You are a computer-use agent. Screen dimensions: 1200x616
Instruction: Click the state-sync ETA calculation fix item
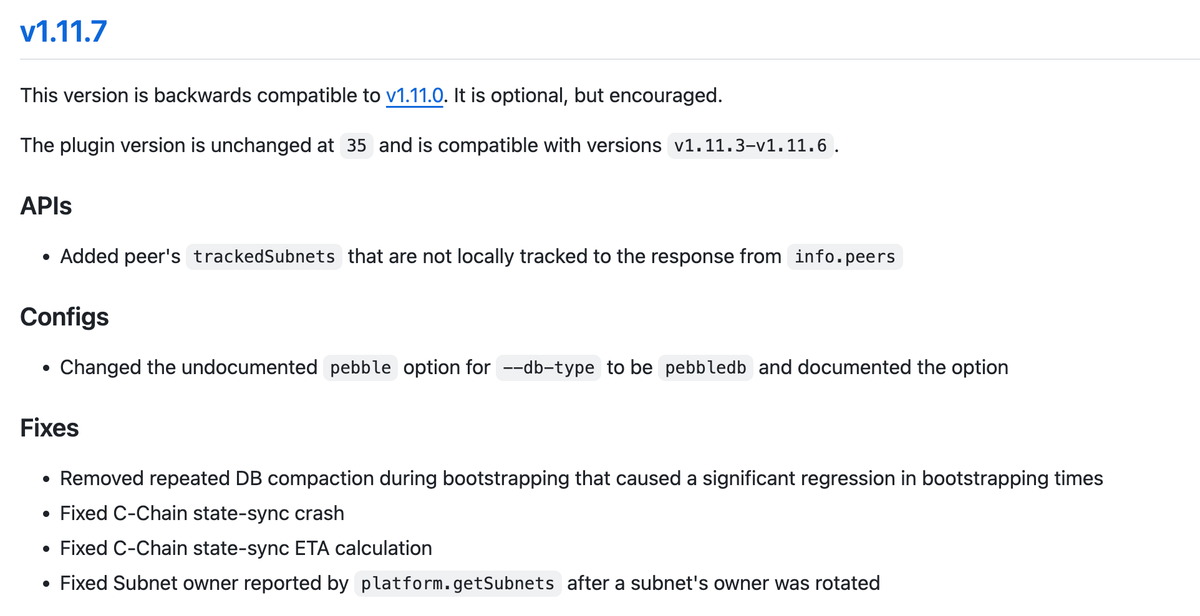coord(246,548)
